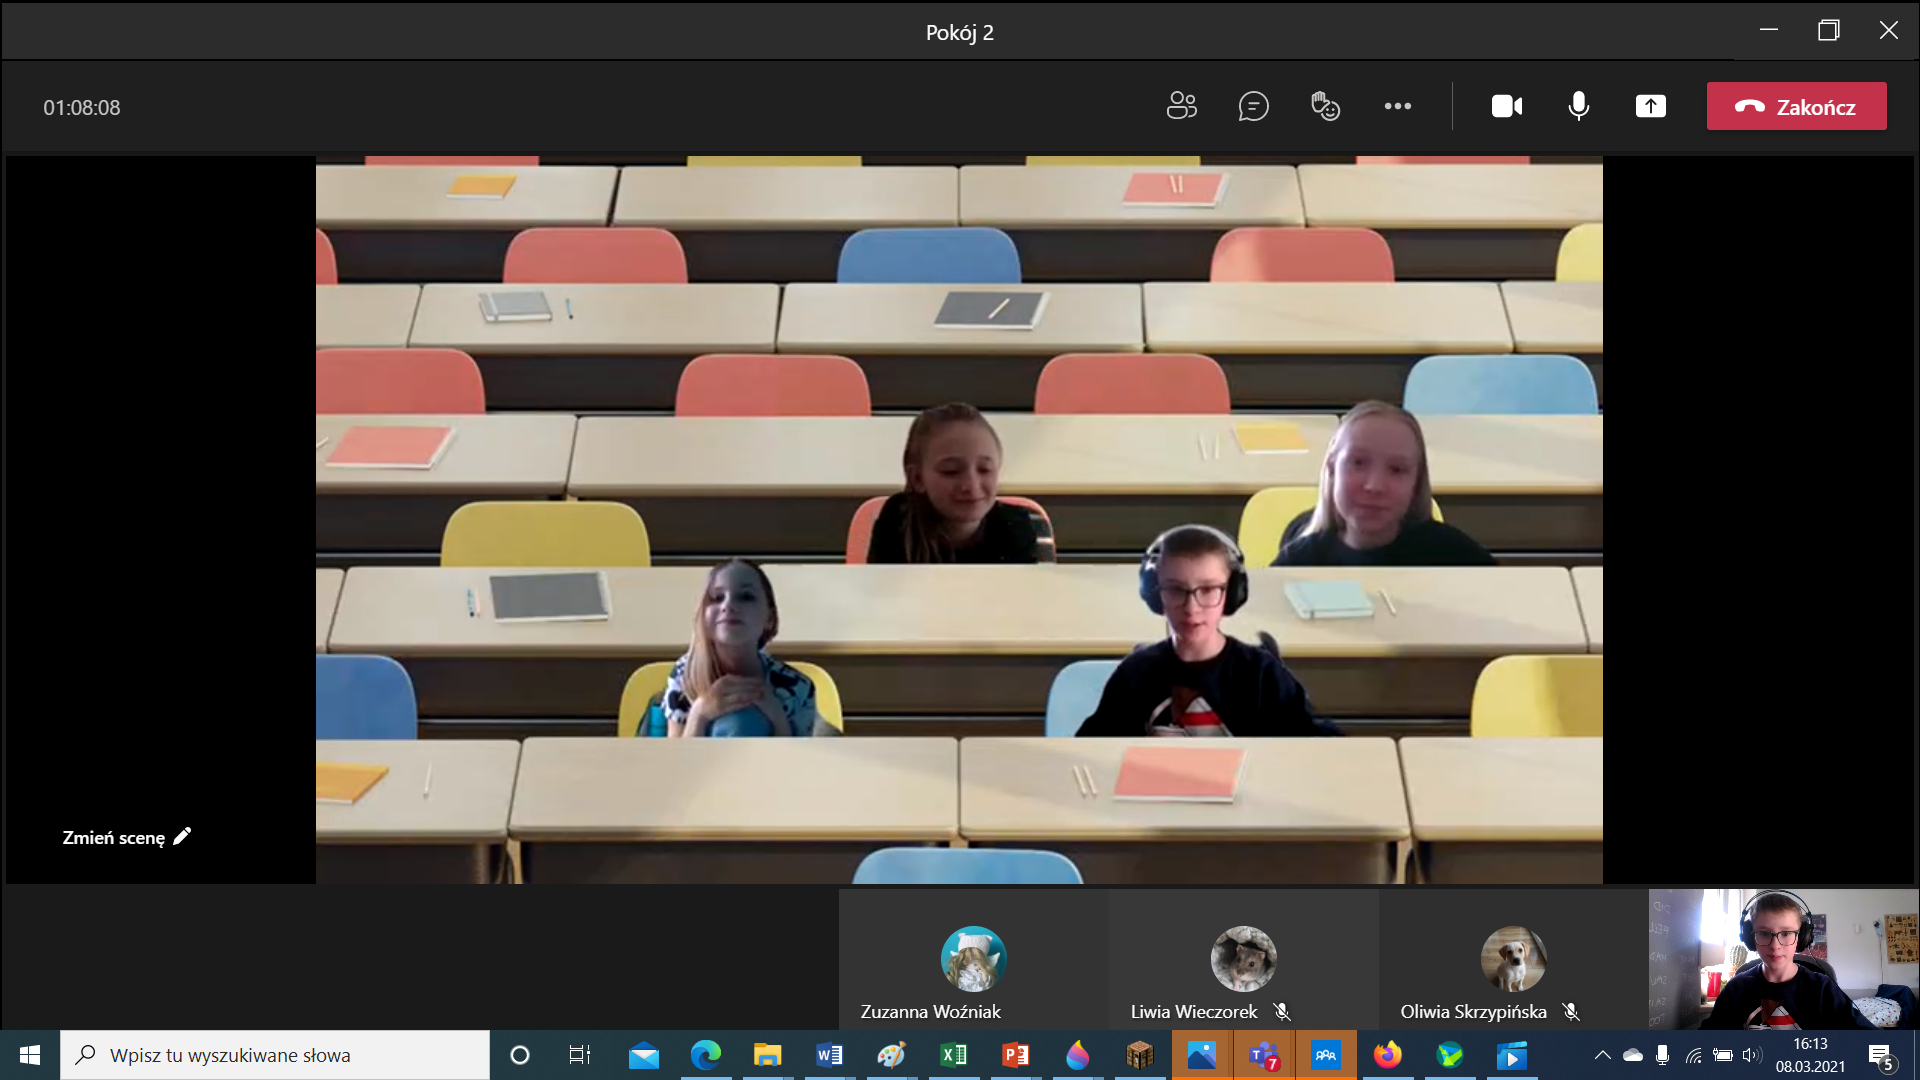Open the meeting chat
This screenshot has width=1920, height=1080.
coord(1253,106)
